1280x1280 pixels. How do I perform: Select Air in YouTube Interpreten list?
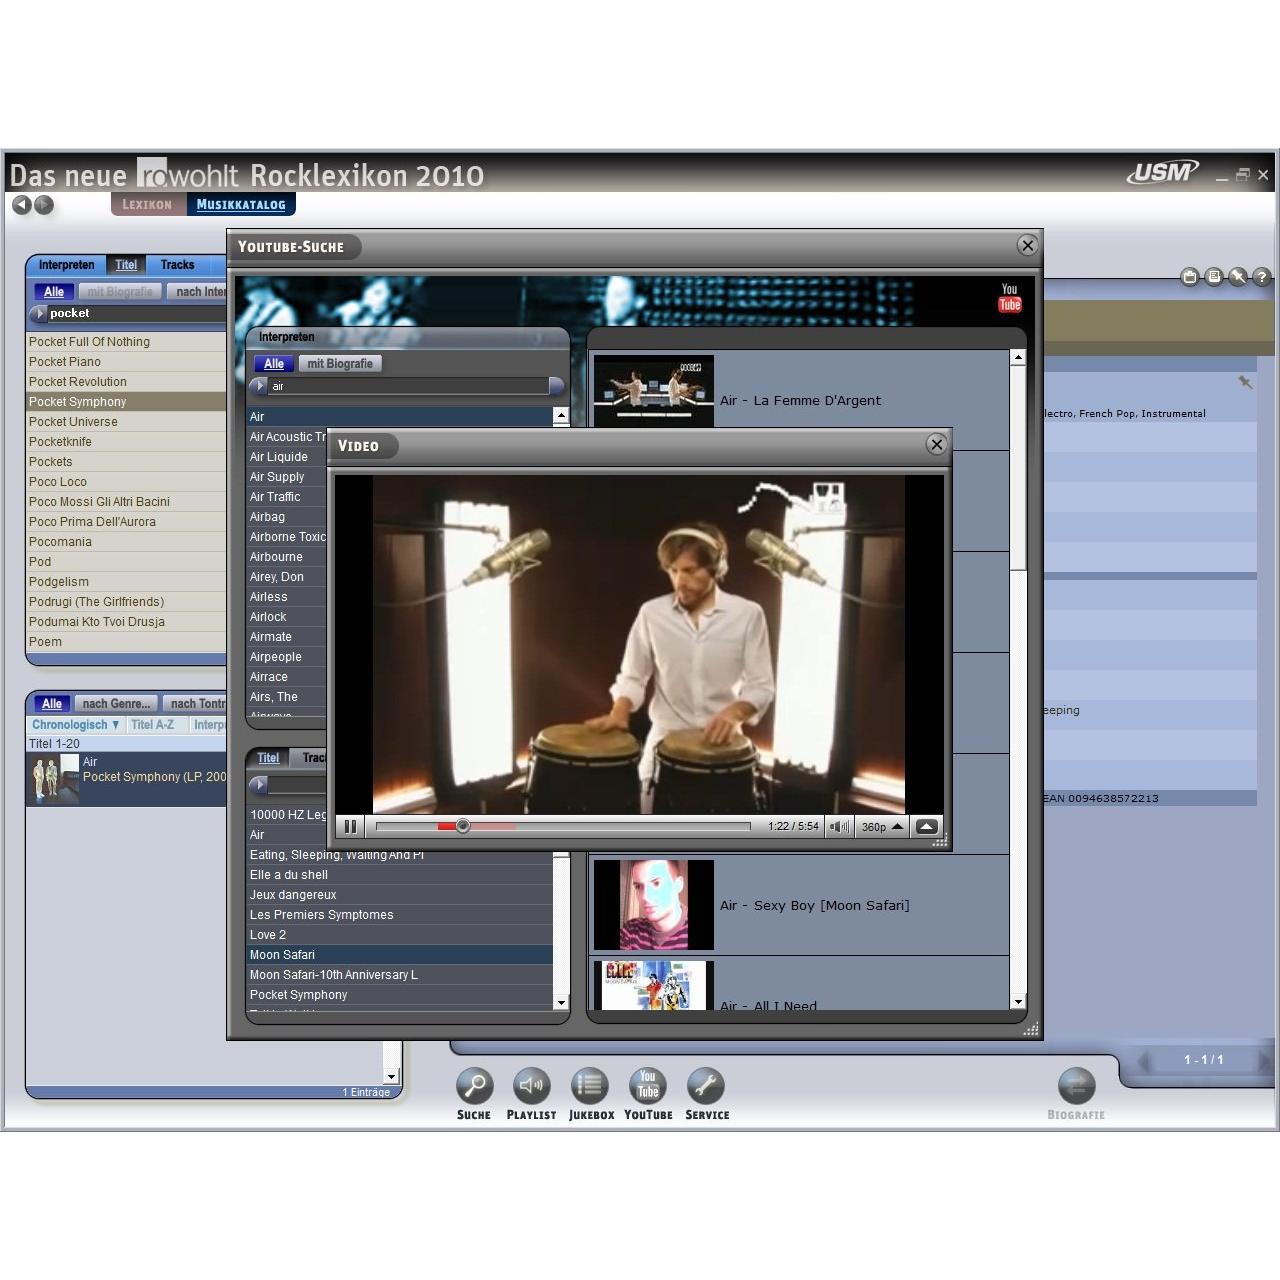pos(400,416)
